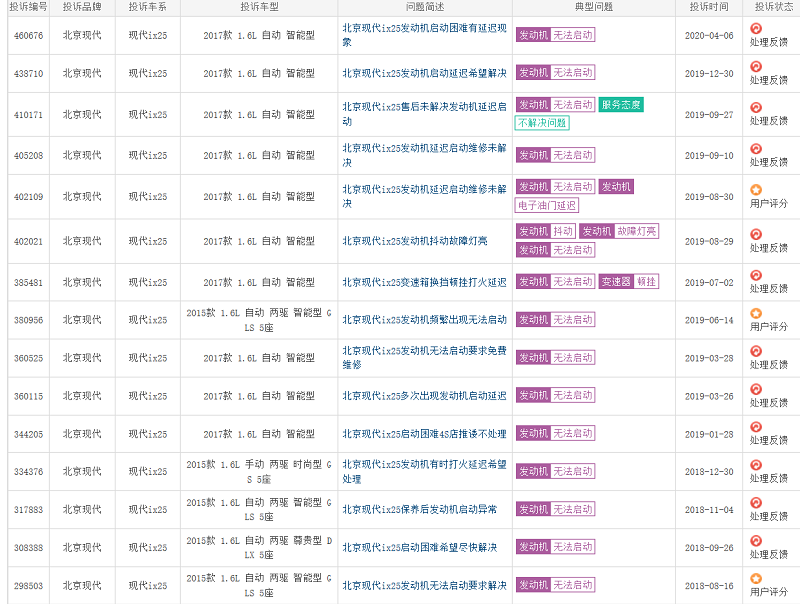800x604 pixels.
Task: Click the 处理反馈 status icon for complaint 308388
Action: [756, 541]
